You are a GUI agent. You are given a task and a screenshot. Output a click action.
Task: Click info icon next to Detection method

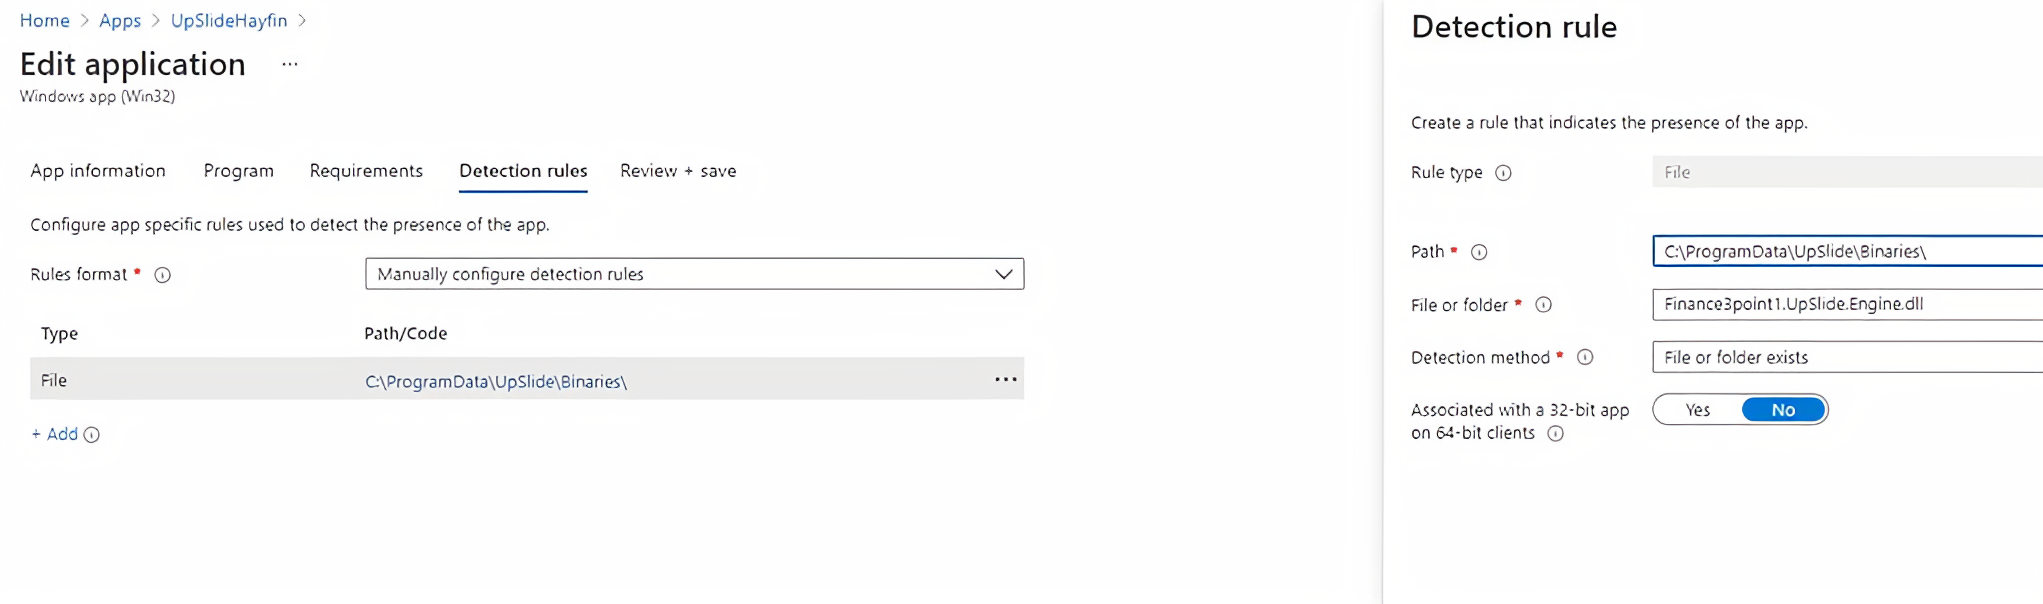[x=1585, y=357]
